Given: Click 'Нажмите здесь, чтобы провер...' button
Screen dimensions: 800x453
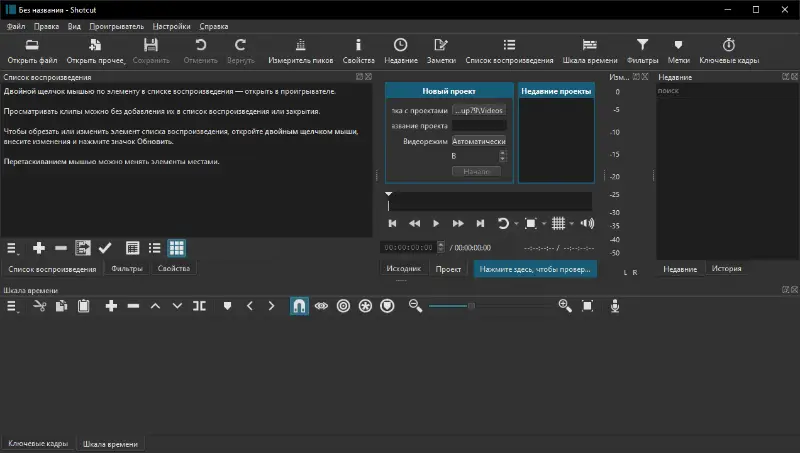Looking at the screenshot, I should [535, 269].
